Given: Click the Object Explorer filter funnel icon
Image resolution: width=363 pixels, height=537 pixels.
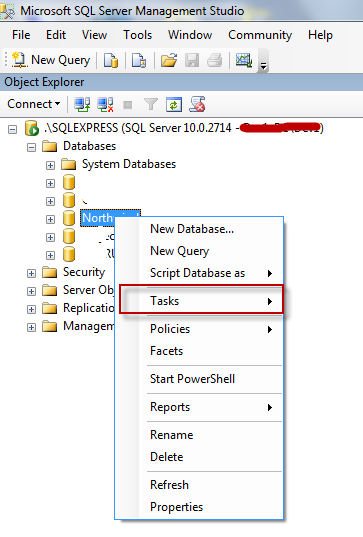Looking at the screenshot, I should click(x=151, y=104).
